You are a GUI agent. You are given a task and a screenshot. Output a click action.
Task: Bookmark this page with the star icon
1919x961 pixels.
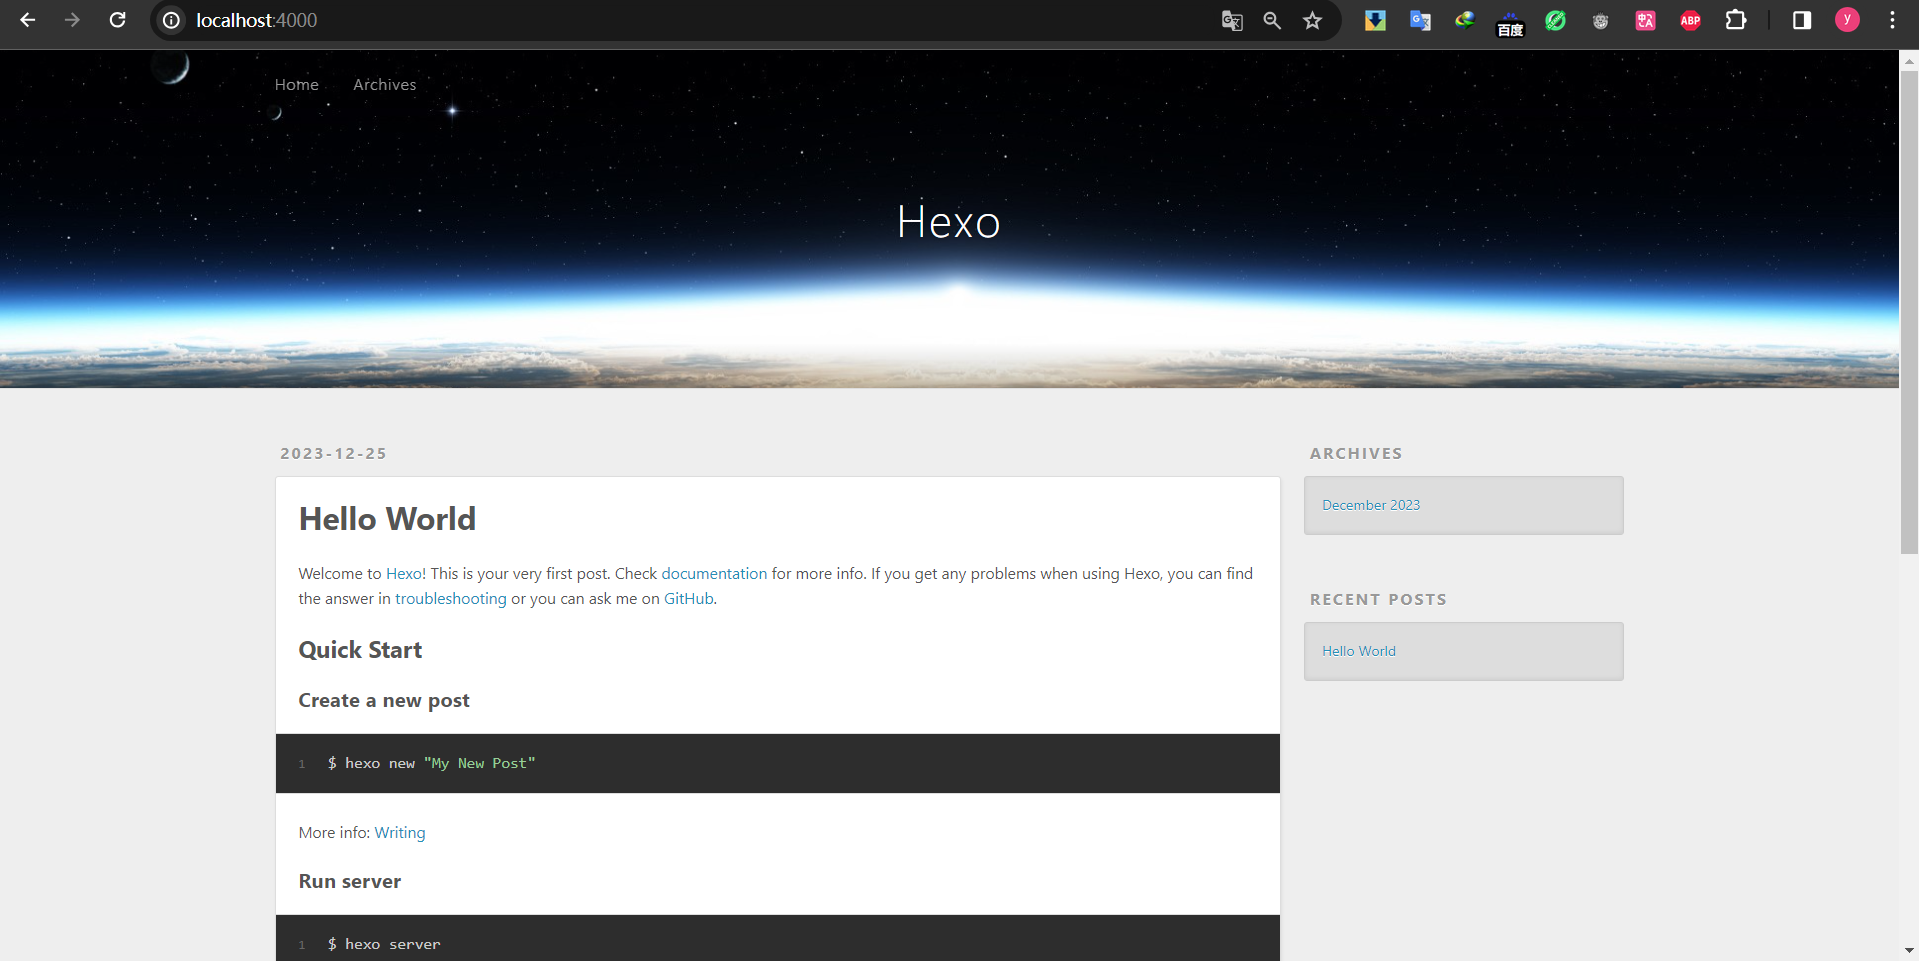coord(1313,20)
